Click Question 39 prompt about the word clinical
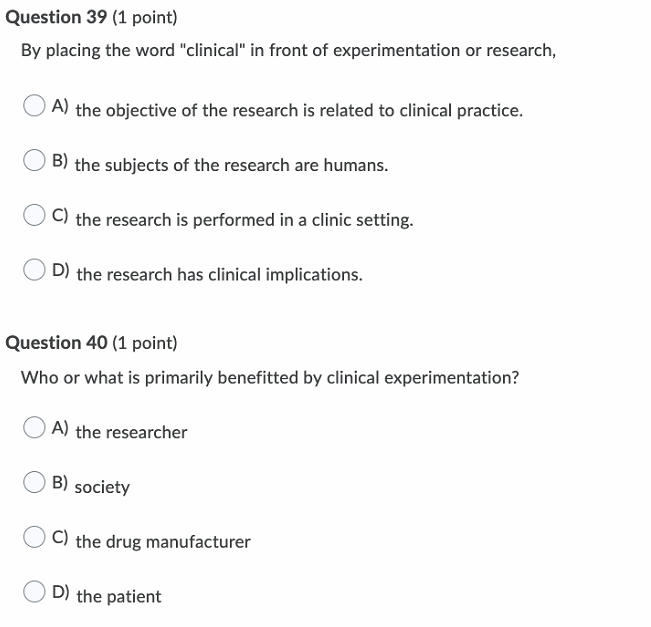The height and width of the screenshot is (627, 651). (289, 51)
